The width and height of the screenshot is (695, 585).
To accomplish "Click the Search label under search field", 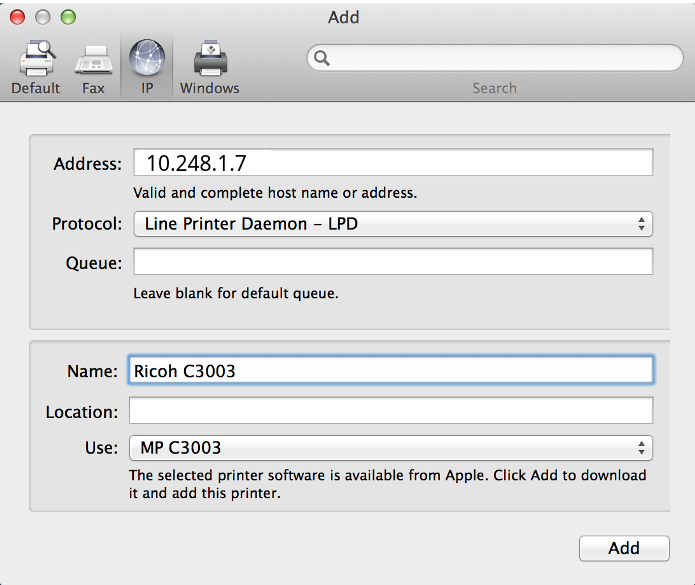I will click(x=495, y=88).
